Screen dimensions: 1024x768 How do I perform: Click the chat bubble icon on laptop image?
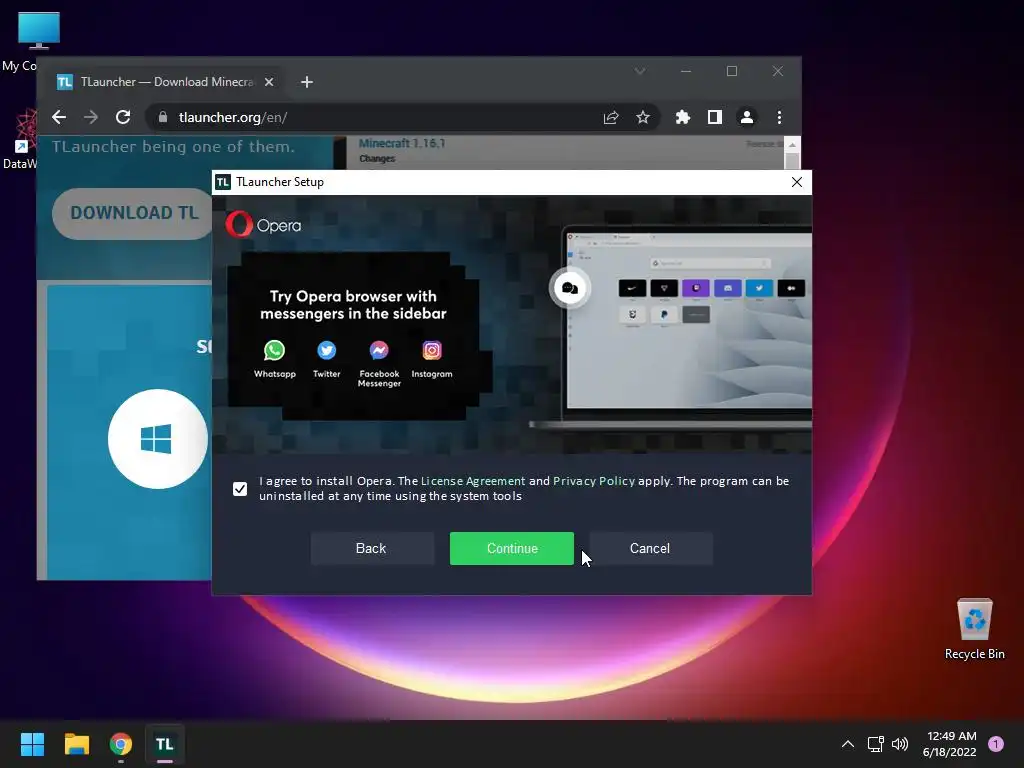569,288
